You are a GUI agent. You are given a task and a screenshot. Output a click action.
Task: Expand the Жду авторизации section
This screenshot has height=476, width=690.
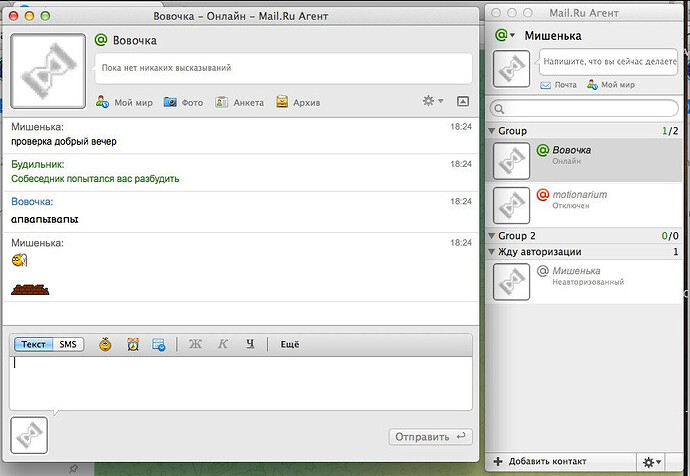click(492, 252)
